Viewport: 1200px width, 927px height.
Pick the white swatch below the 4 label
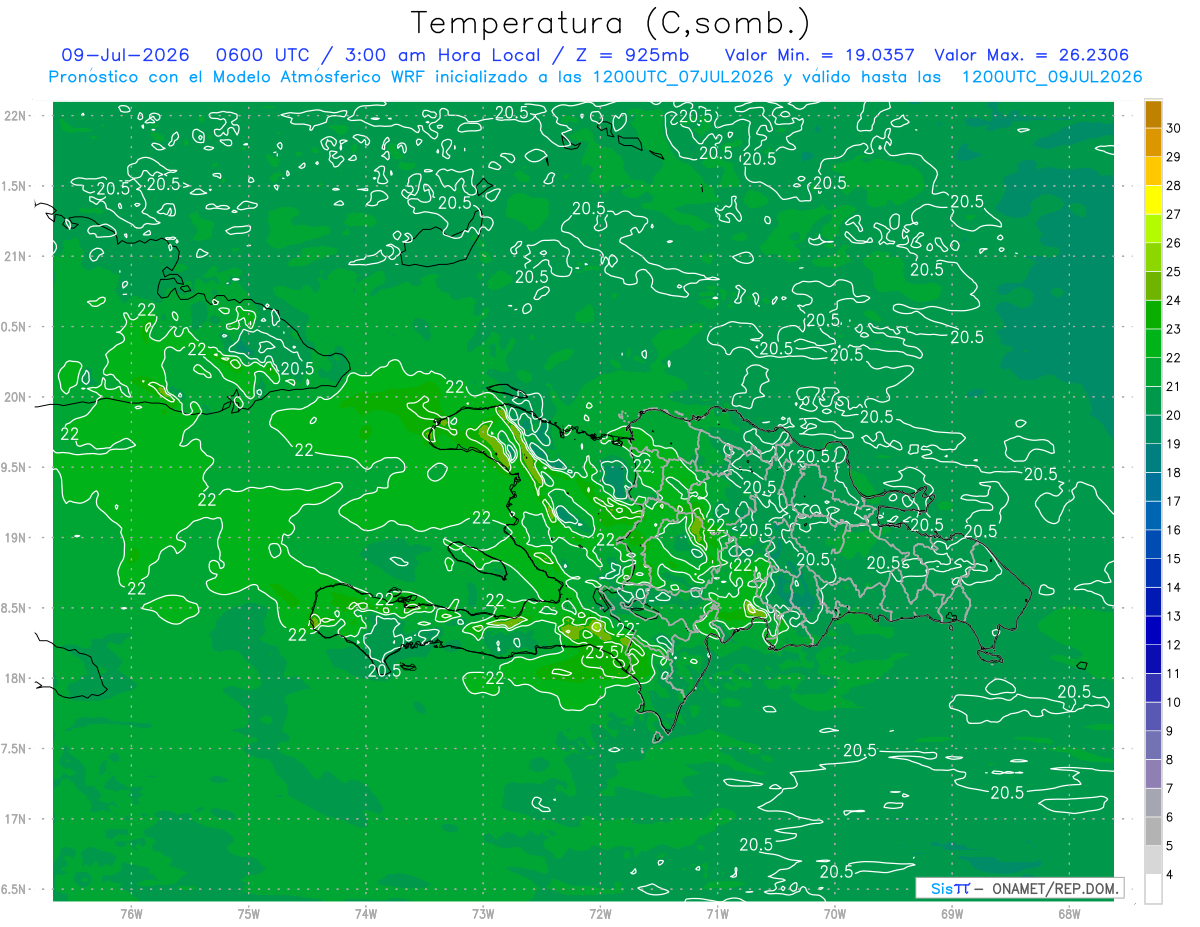pyautogui.click(x=1153, y=889)
